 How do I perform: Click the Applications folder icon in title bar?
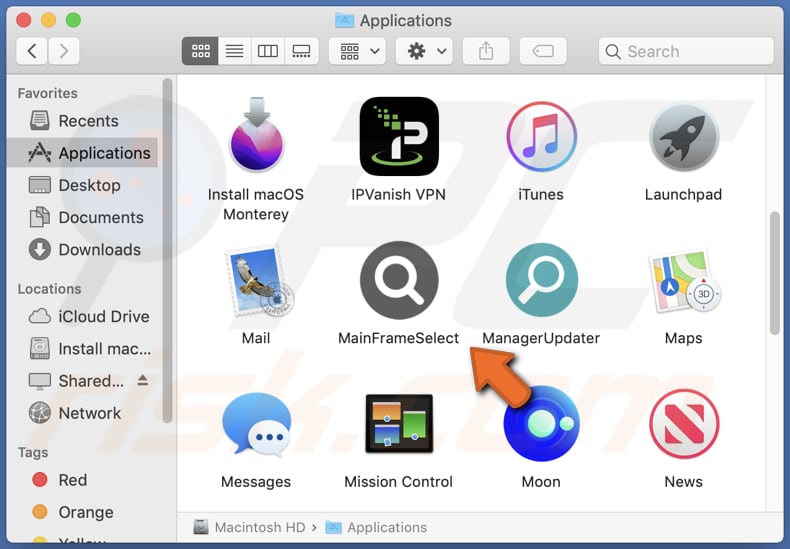point(345,21)
